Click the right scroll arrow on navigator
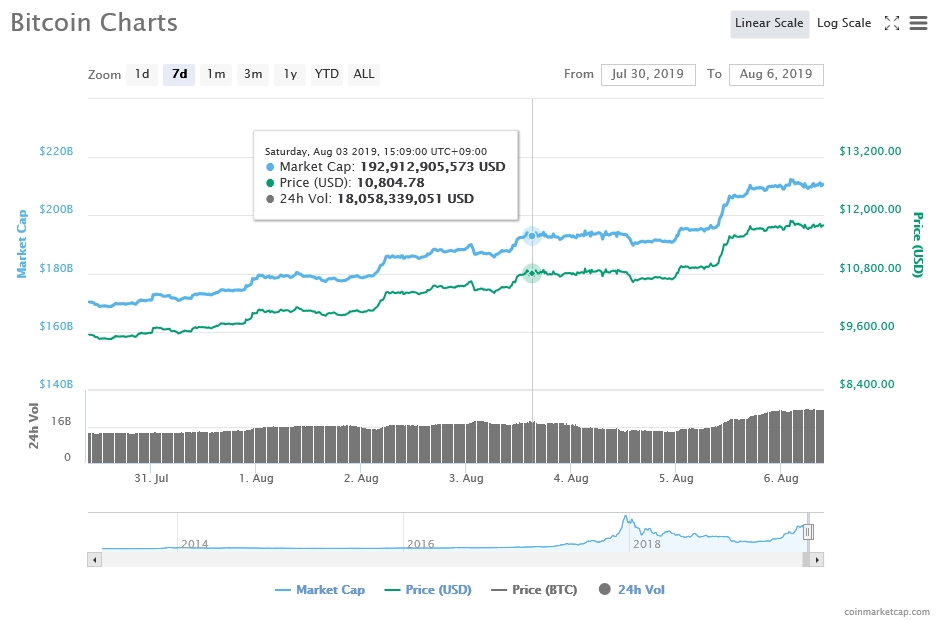 pos(817,560)
